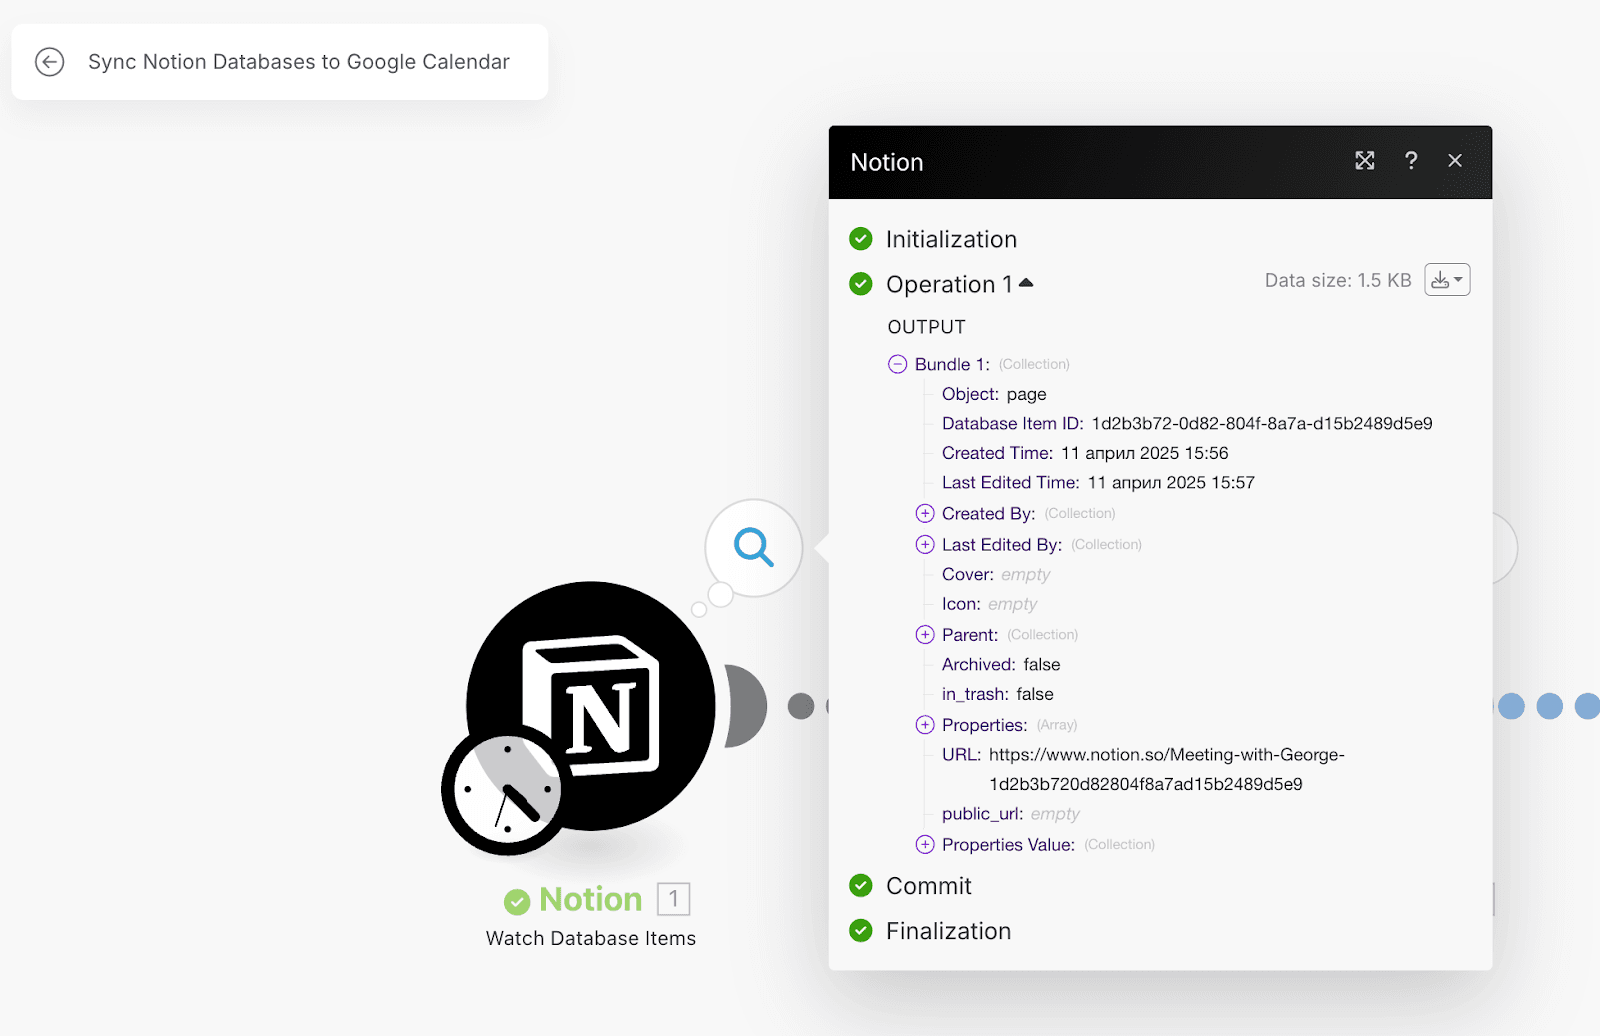
Task: Click the Initialization step label
Action: tap(951, 239)
